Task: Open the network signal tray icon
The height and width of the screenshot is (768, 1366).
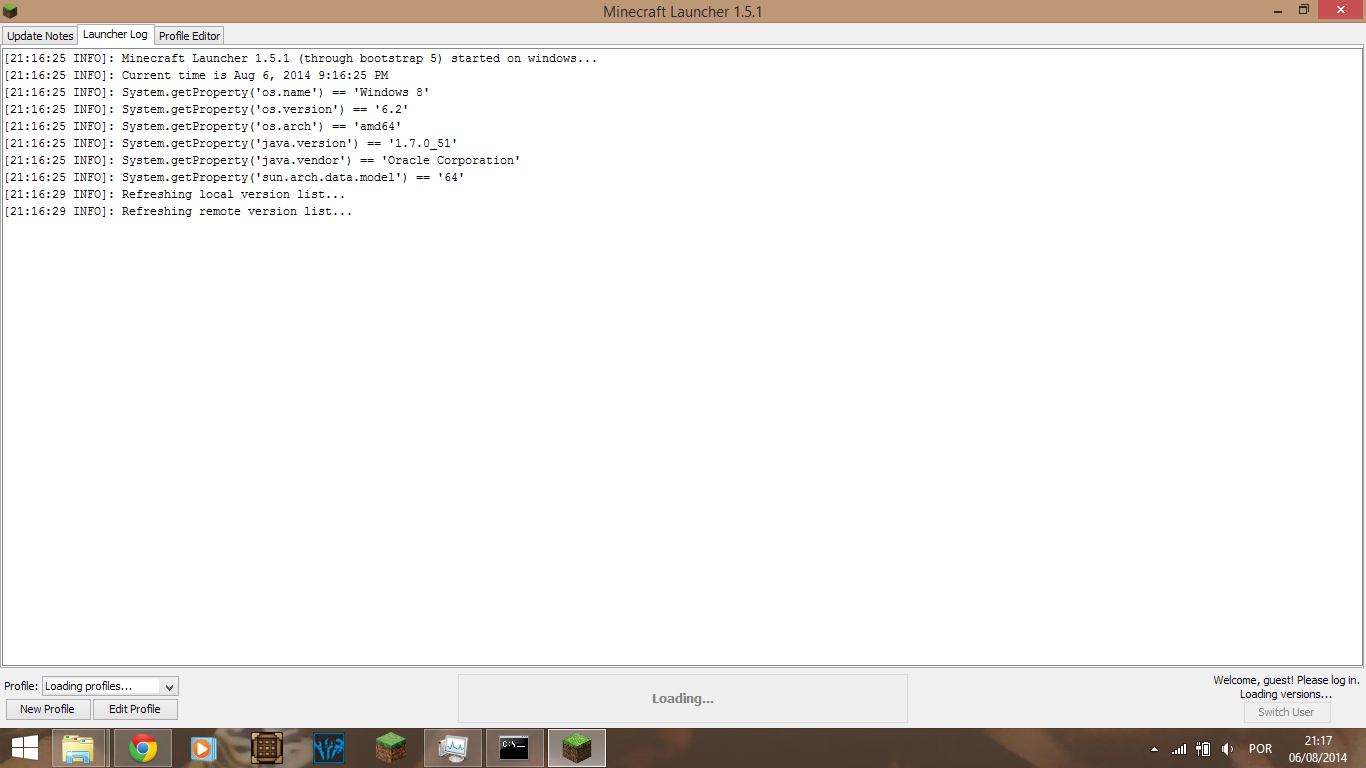Action: coord(1179,749)
